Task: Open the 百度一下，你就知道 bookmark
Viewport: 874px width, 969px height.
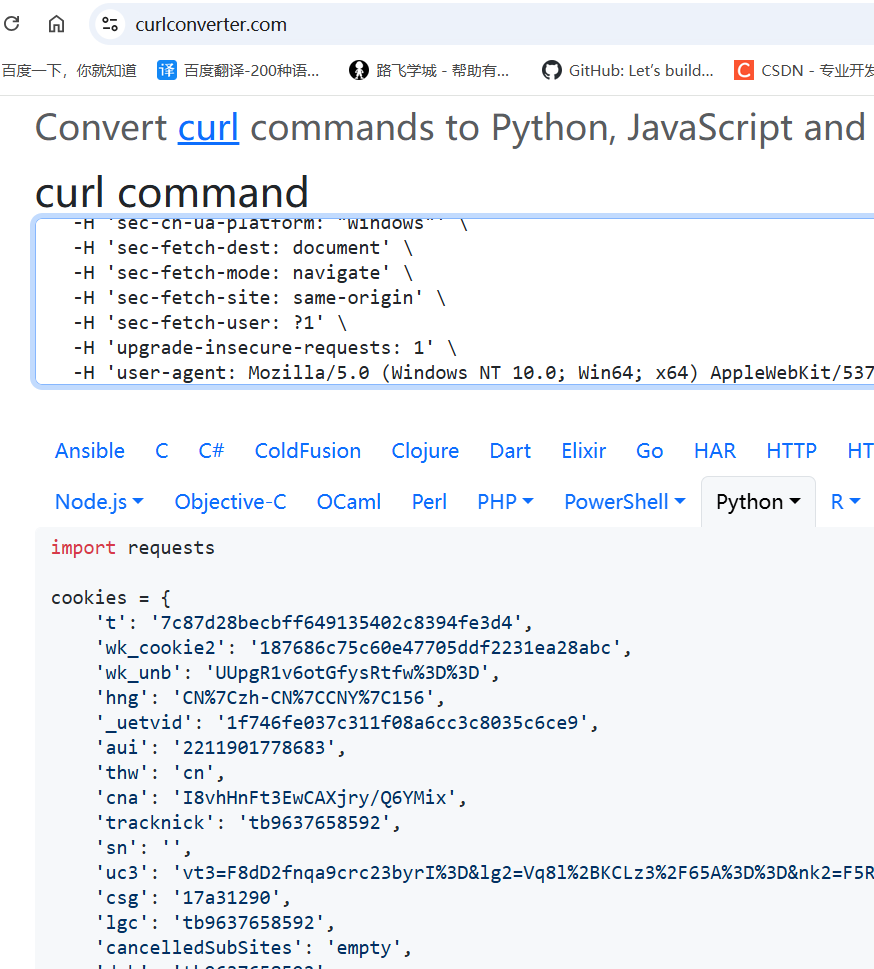Action: tap(69, 70)
